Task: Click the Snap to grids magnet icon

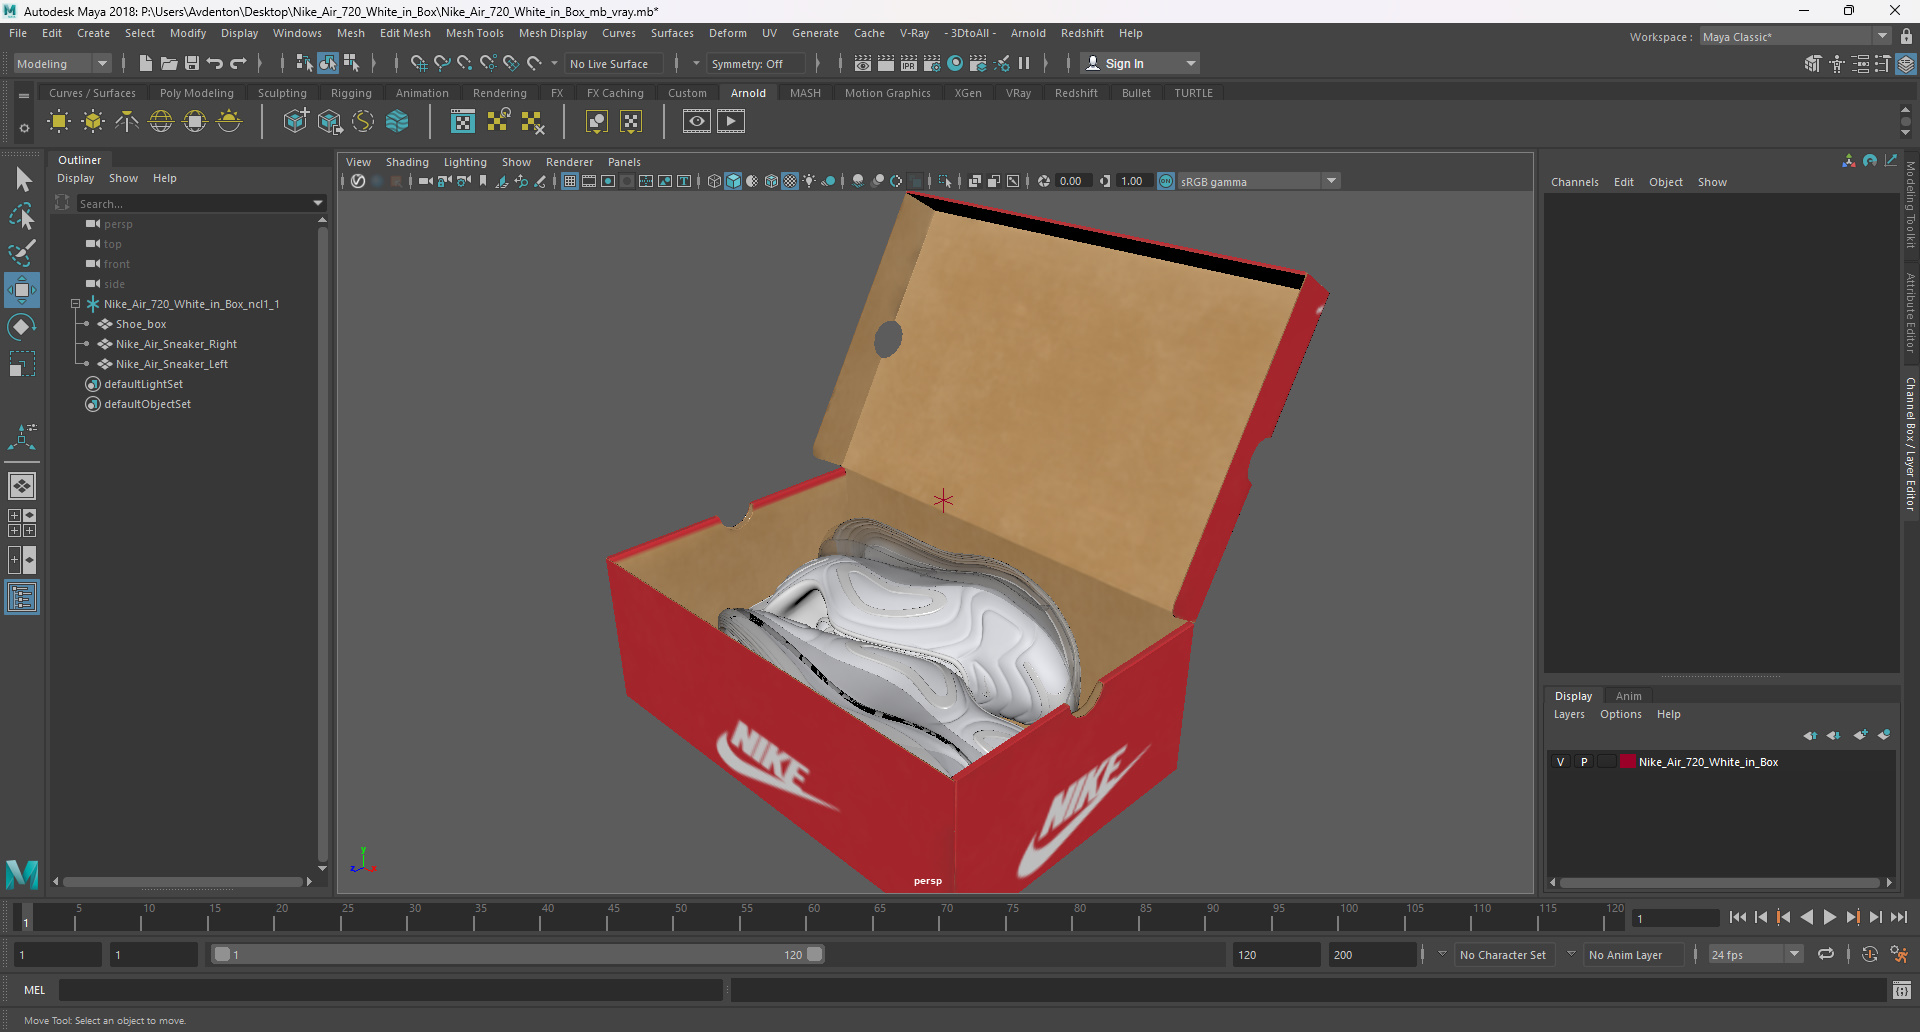Action: 418,63
